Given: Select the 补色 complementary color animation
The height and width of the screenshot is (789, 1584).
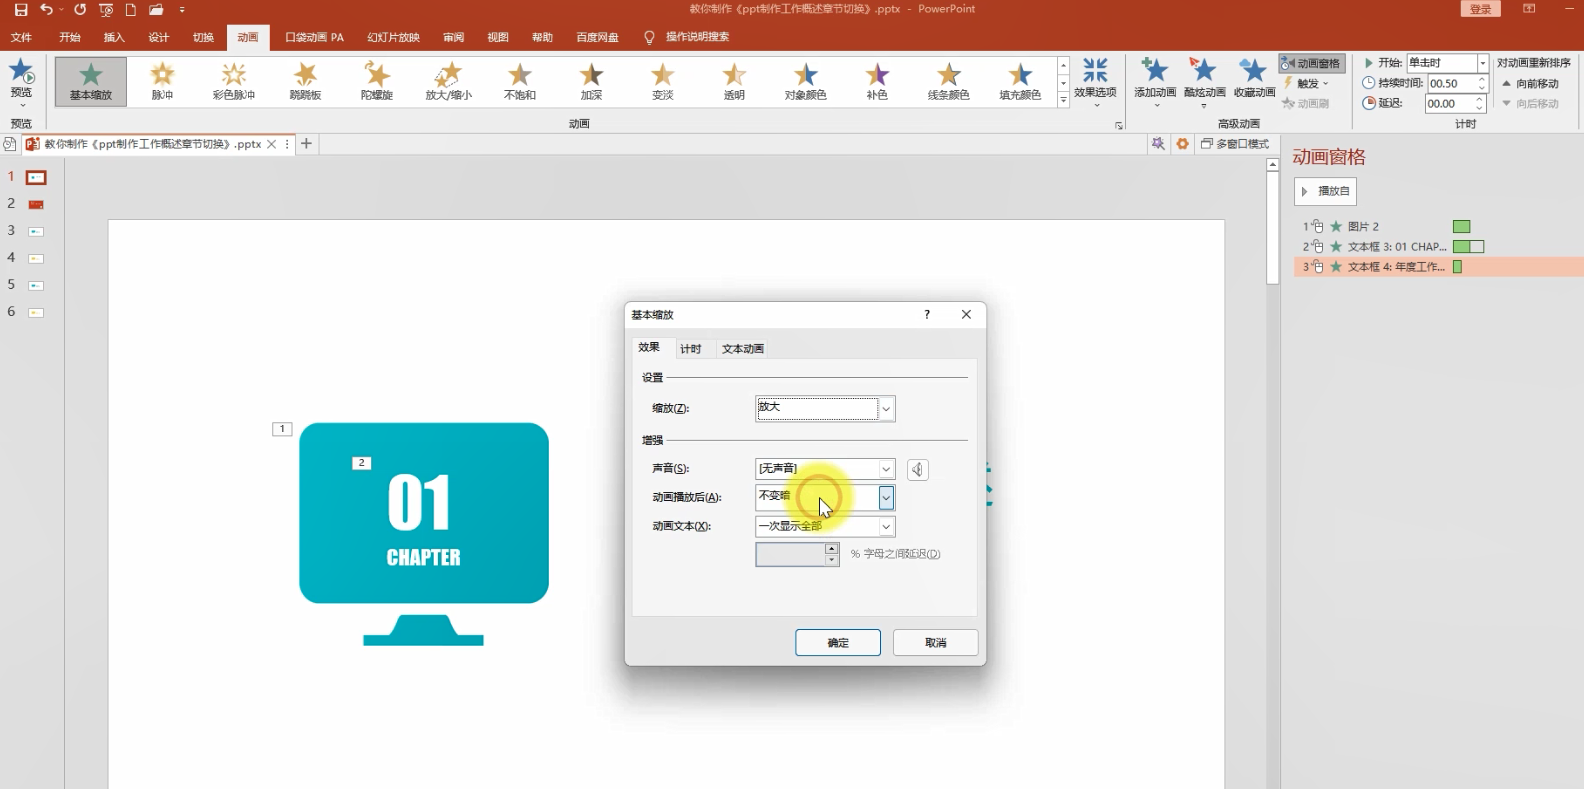Looking at the screenshot, I should (x=877, y=81).
